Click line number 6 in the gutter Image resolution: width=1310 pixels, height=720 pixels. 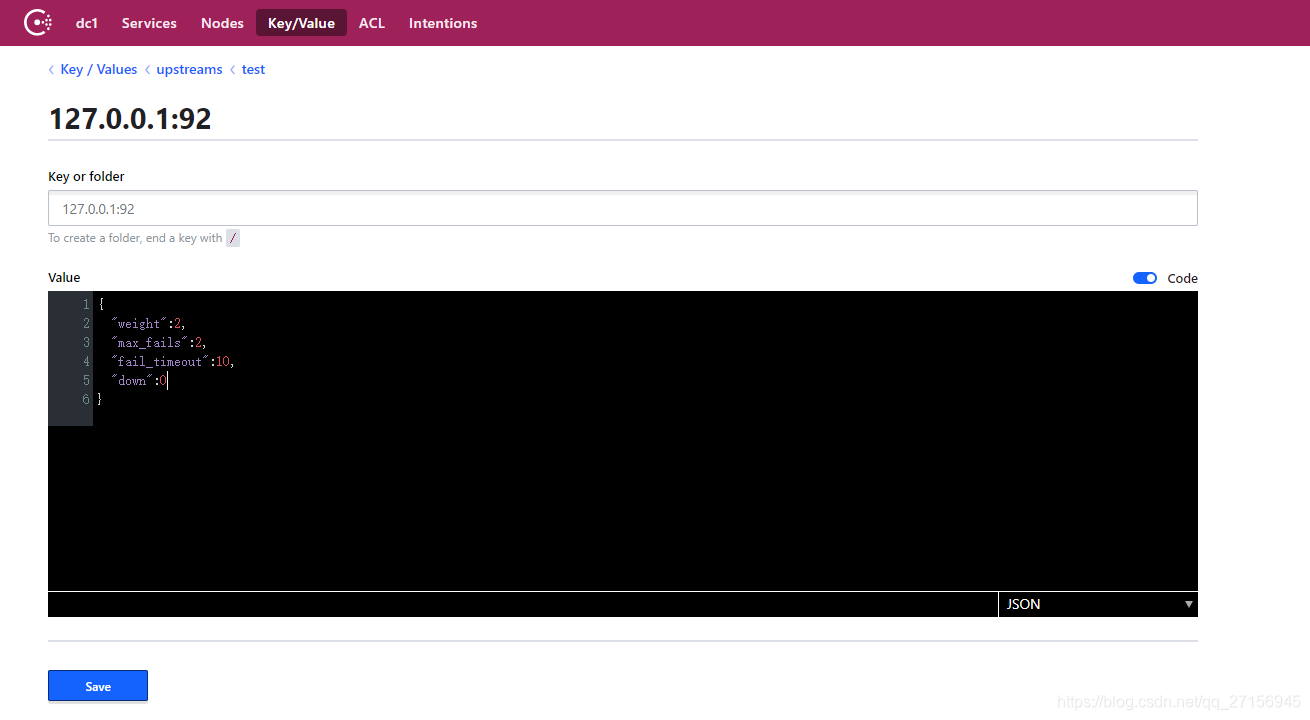coord(86,399)
